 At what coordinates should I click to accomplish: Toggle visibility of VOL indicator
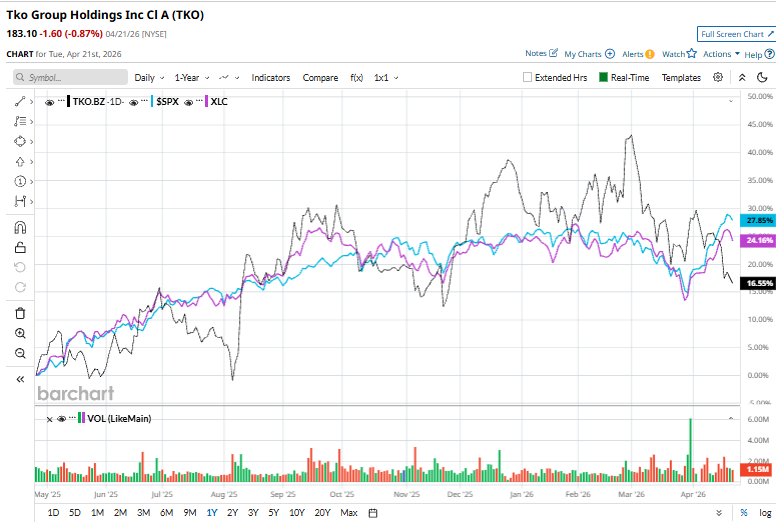tap(61, 419)
